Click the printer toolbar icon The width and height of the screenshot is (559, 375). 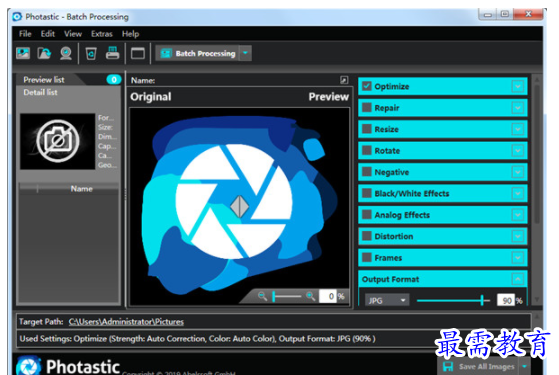click(113, 53)
